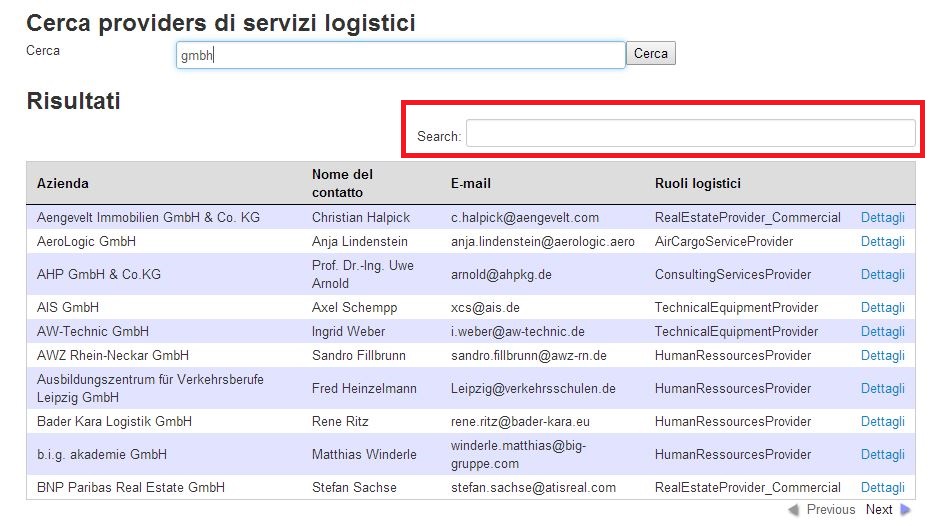Open Dettagli for Aengevelt Immobilien GmbH
Screen dimensions: 930x526
click(x=883, y=218)
